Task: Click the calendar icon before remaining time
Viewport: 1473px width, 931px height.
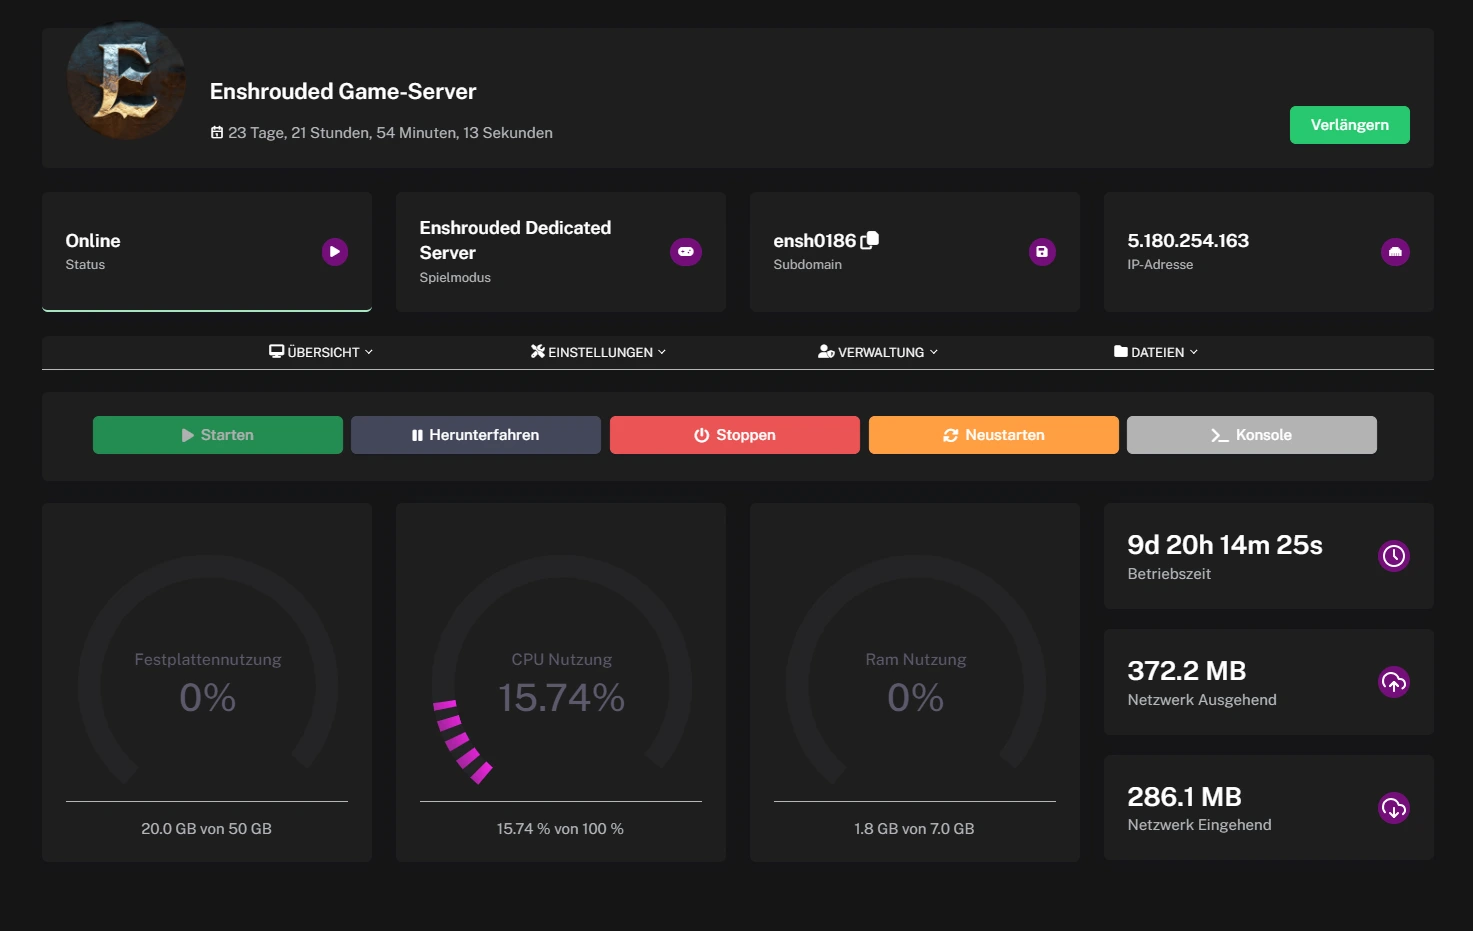Action: (217, 132)
